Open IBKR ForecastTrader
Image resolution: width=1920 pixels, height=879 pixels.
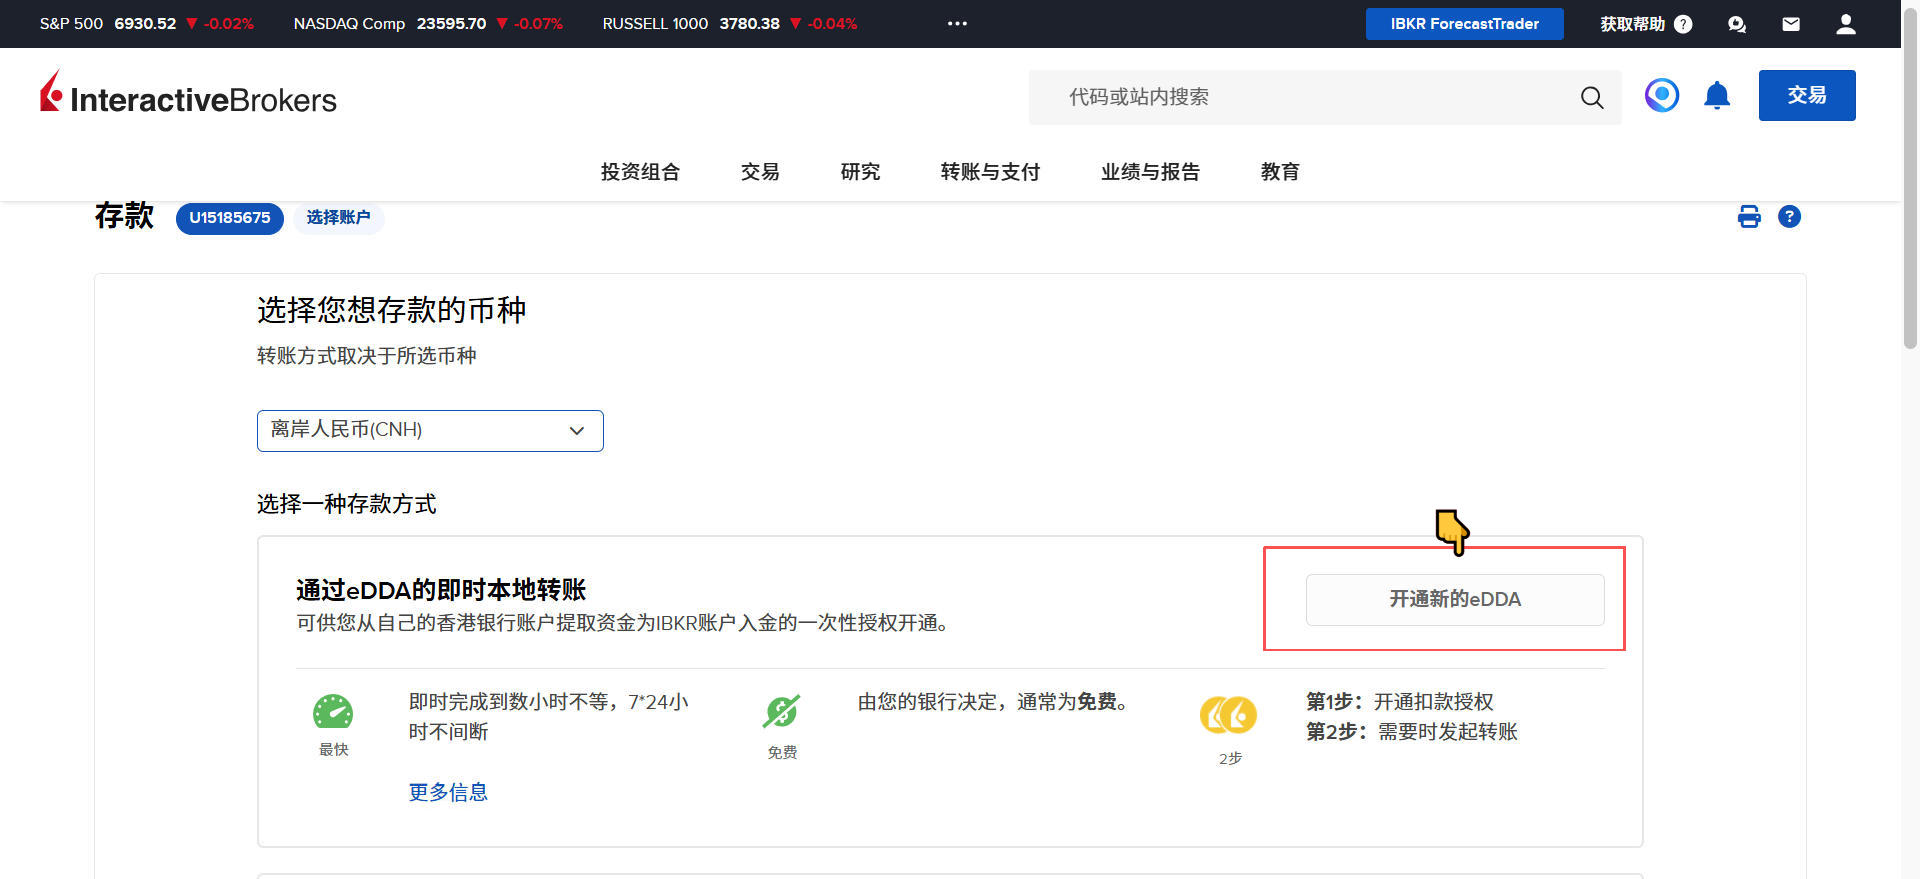click(1464, 24)
